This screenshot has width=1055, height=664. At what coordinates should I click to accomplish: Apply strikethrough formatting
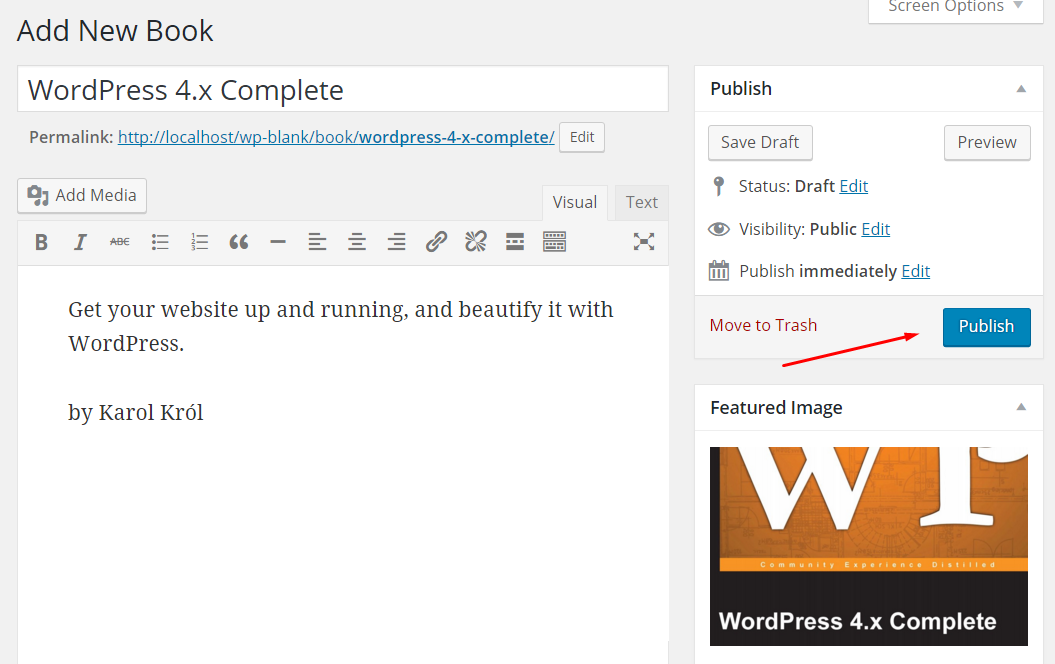pyautogui.click(x=120, y=242)
